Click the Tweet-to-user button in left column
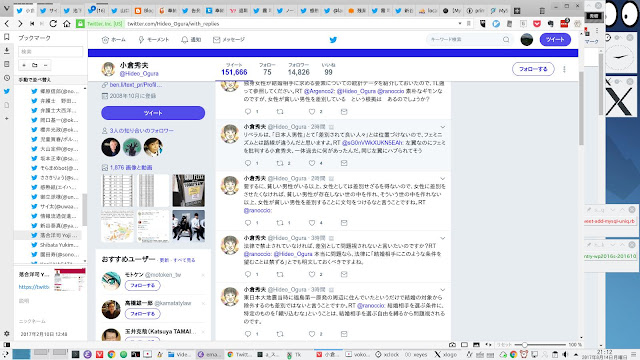This screenshot has height=360, width=640. 153,113
